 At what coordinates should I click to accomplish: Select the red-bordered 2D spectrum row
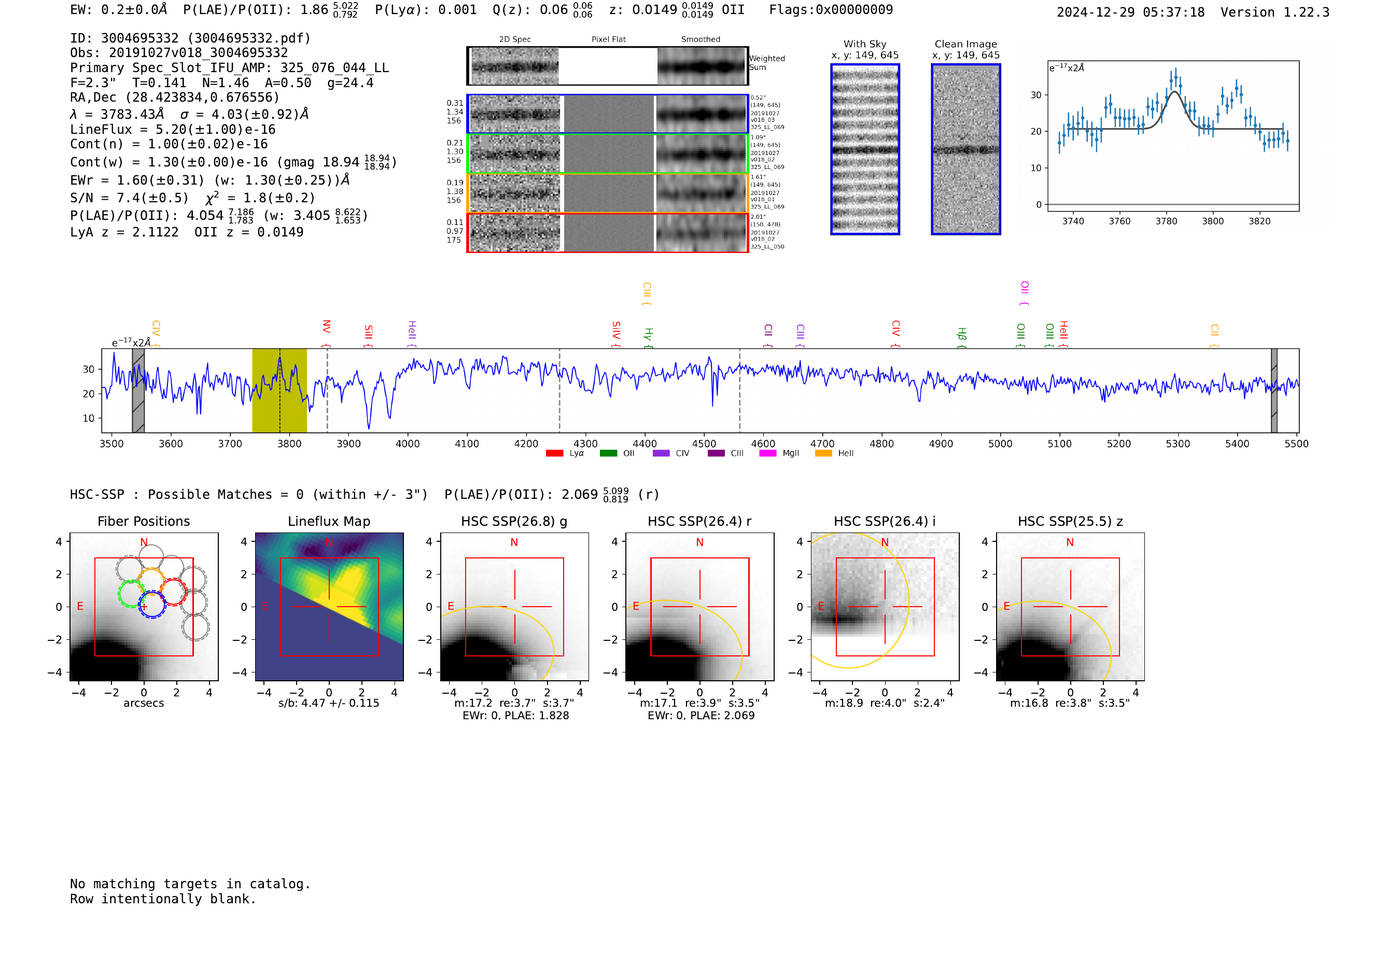point(608,232)
